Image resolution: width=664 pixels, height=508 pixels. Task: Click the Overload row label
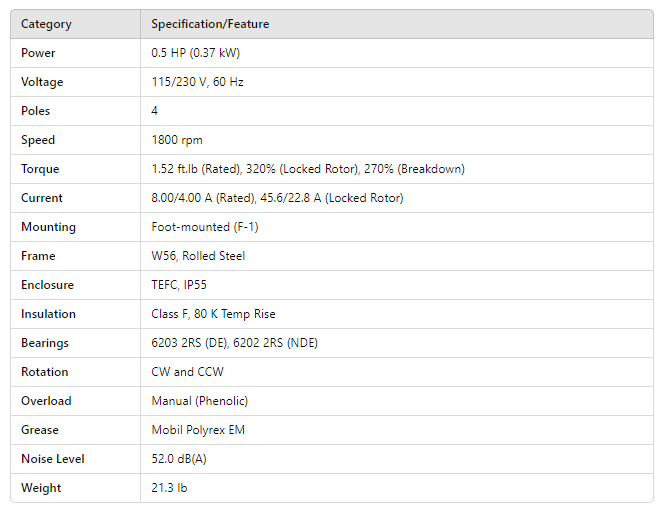tap(46, 401)
